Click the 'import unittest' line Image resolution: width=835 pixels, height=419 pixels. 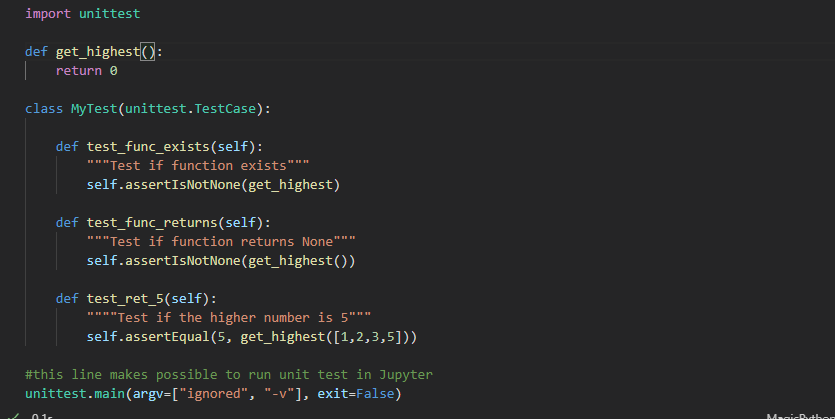tap(83, 13)
